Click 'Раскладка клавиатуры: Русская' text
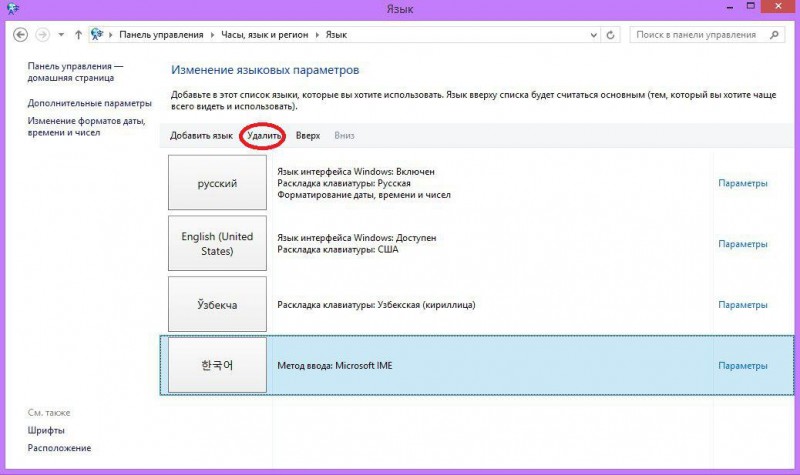800x475 pixels. coord(344,183)
